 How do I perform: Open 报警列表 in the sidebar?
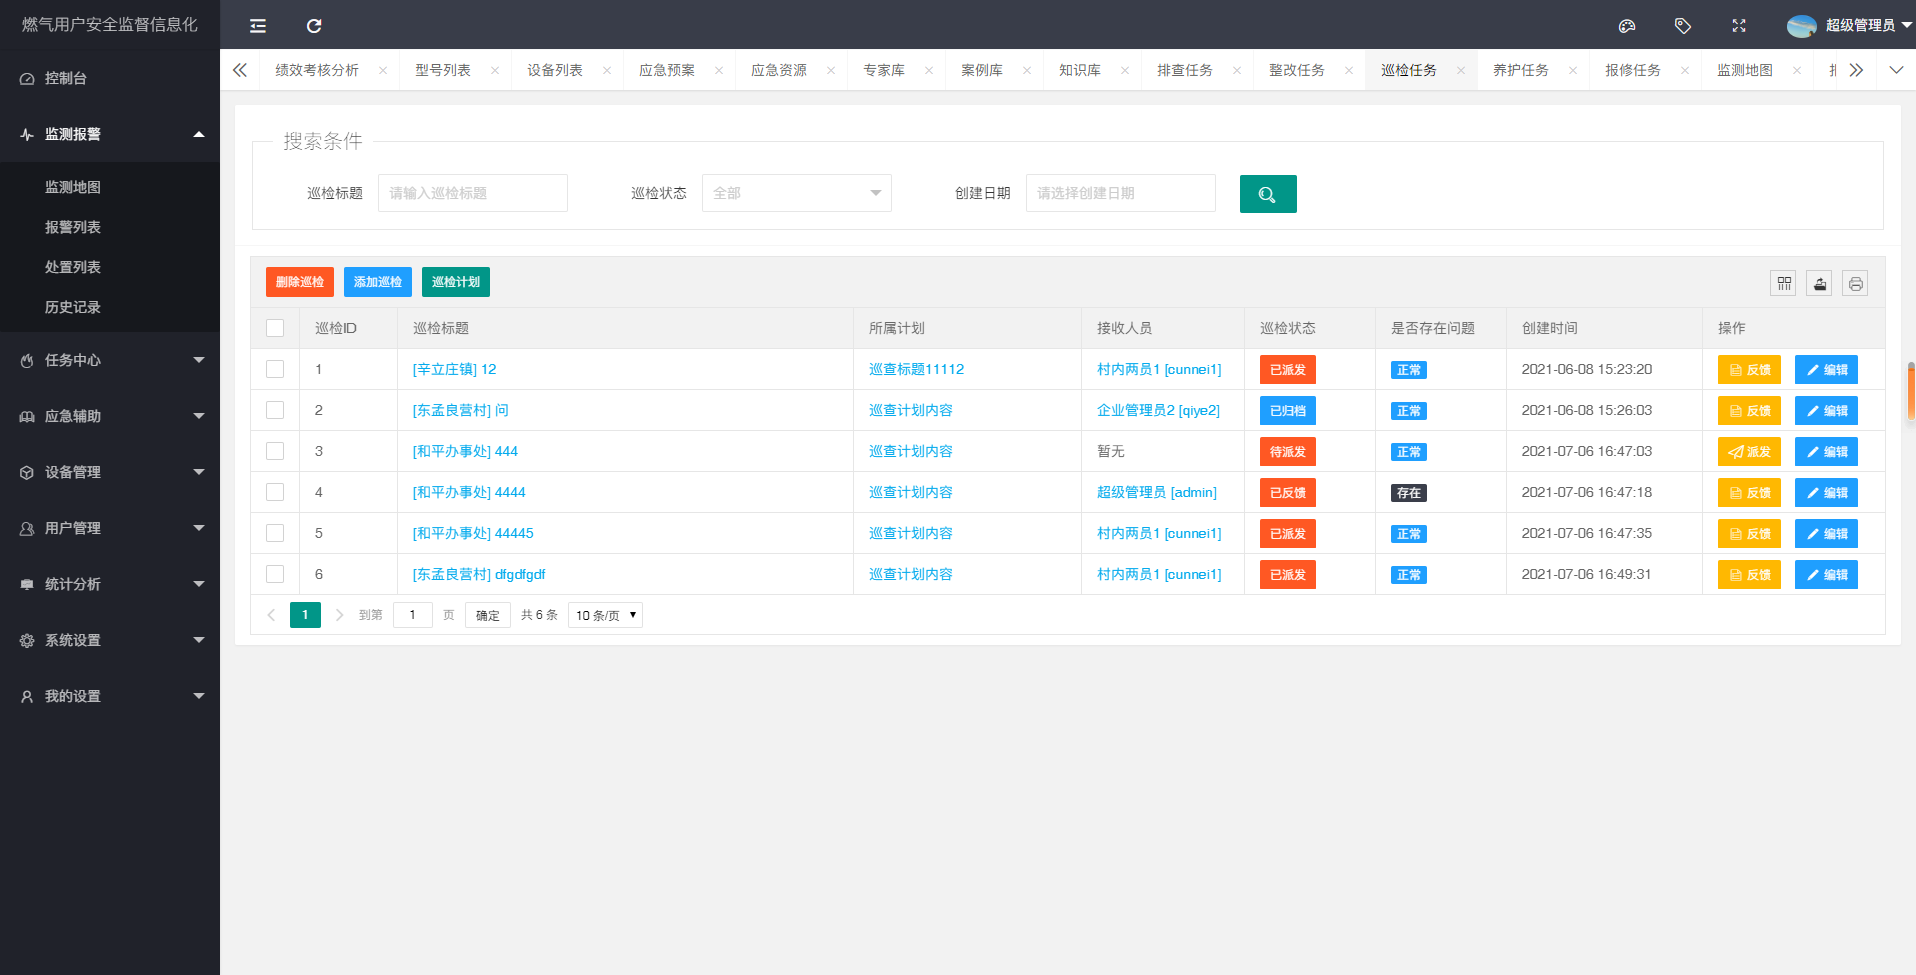tap(73, 227)
